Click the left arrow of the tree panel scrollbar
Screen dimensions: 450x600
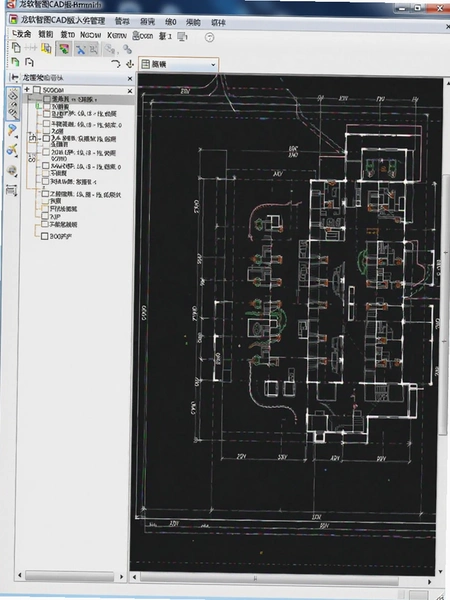click(20, 576)
